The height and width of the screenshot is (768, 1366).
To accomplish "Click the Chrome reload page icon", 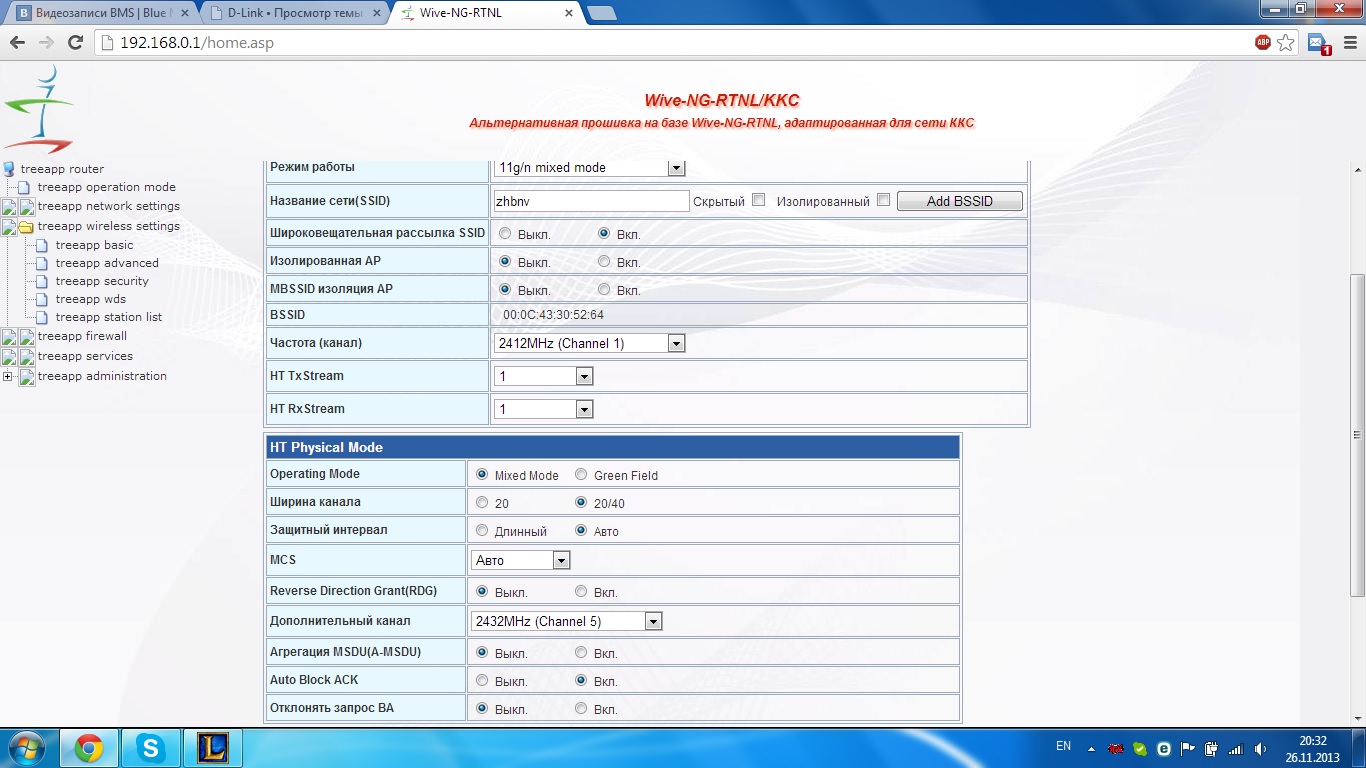I will (x=75, y=43).
